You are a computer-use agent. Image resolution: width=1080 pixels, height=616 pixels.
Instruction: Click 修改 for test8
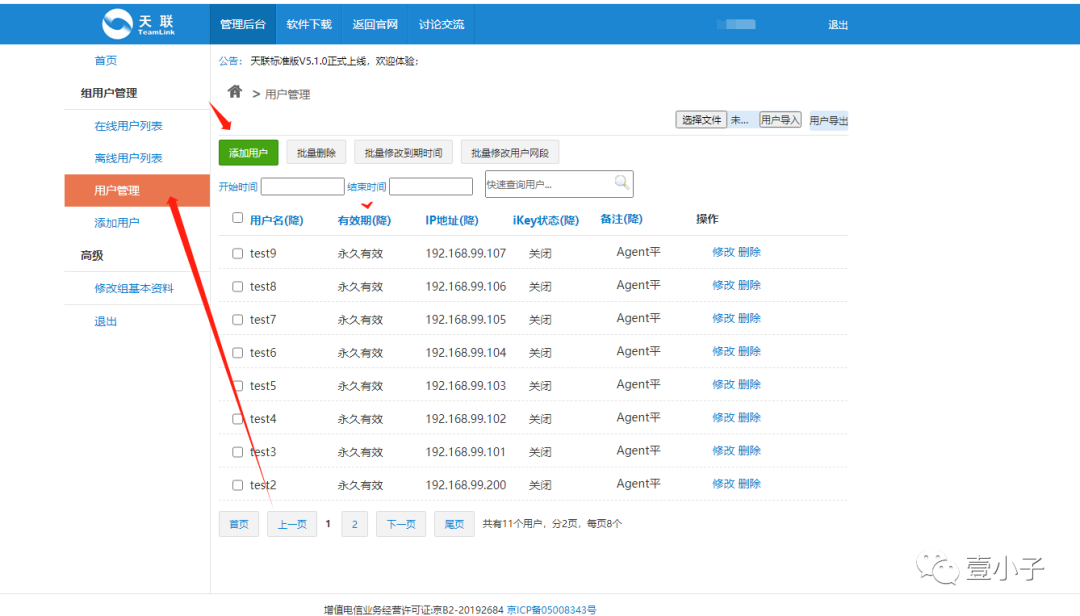tap(723, 285)
